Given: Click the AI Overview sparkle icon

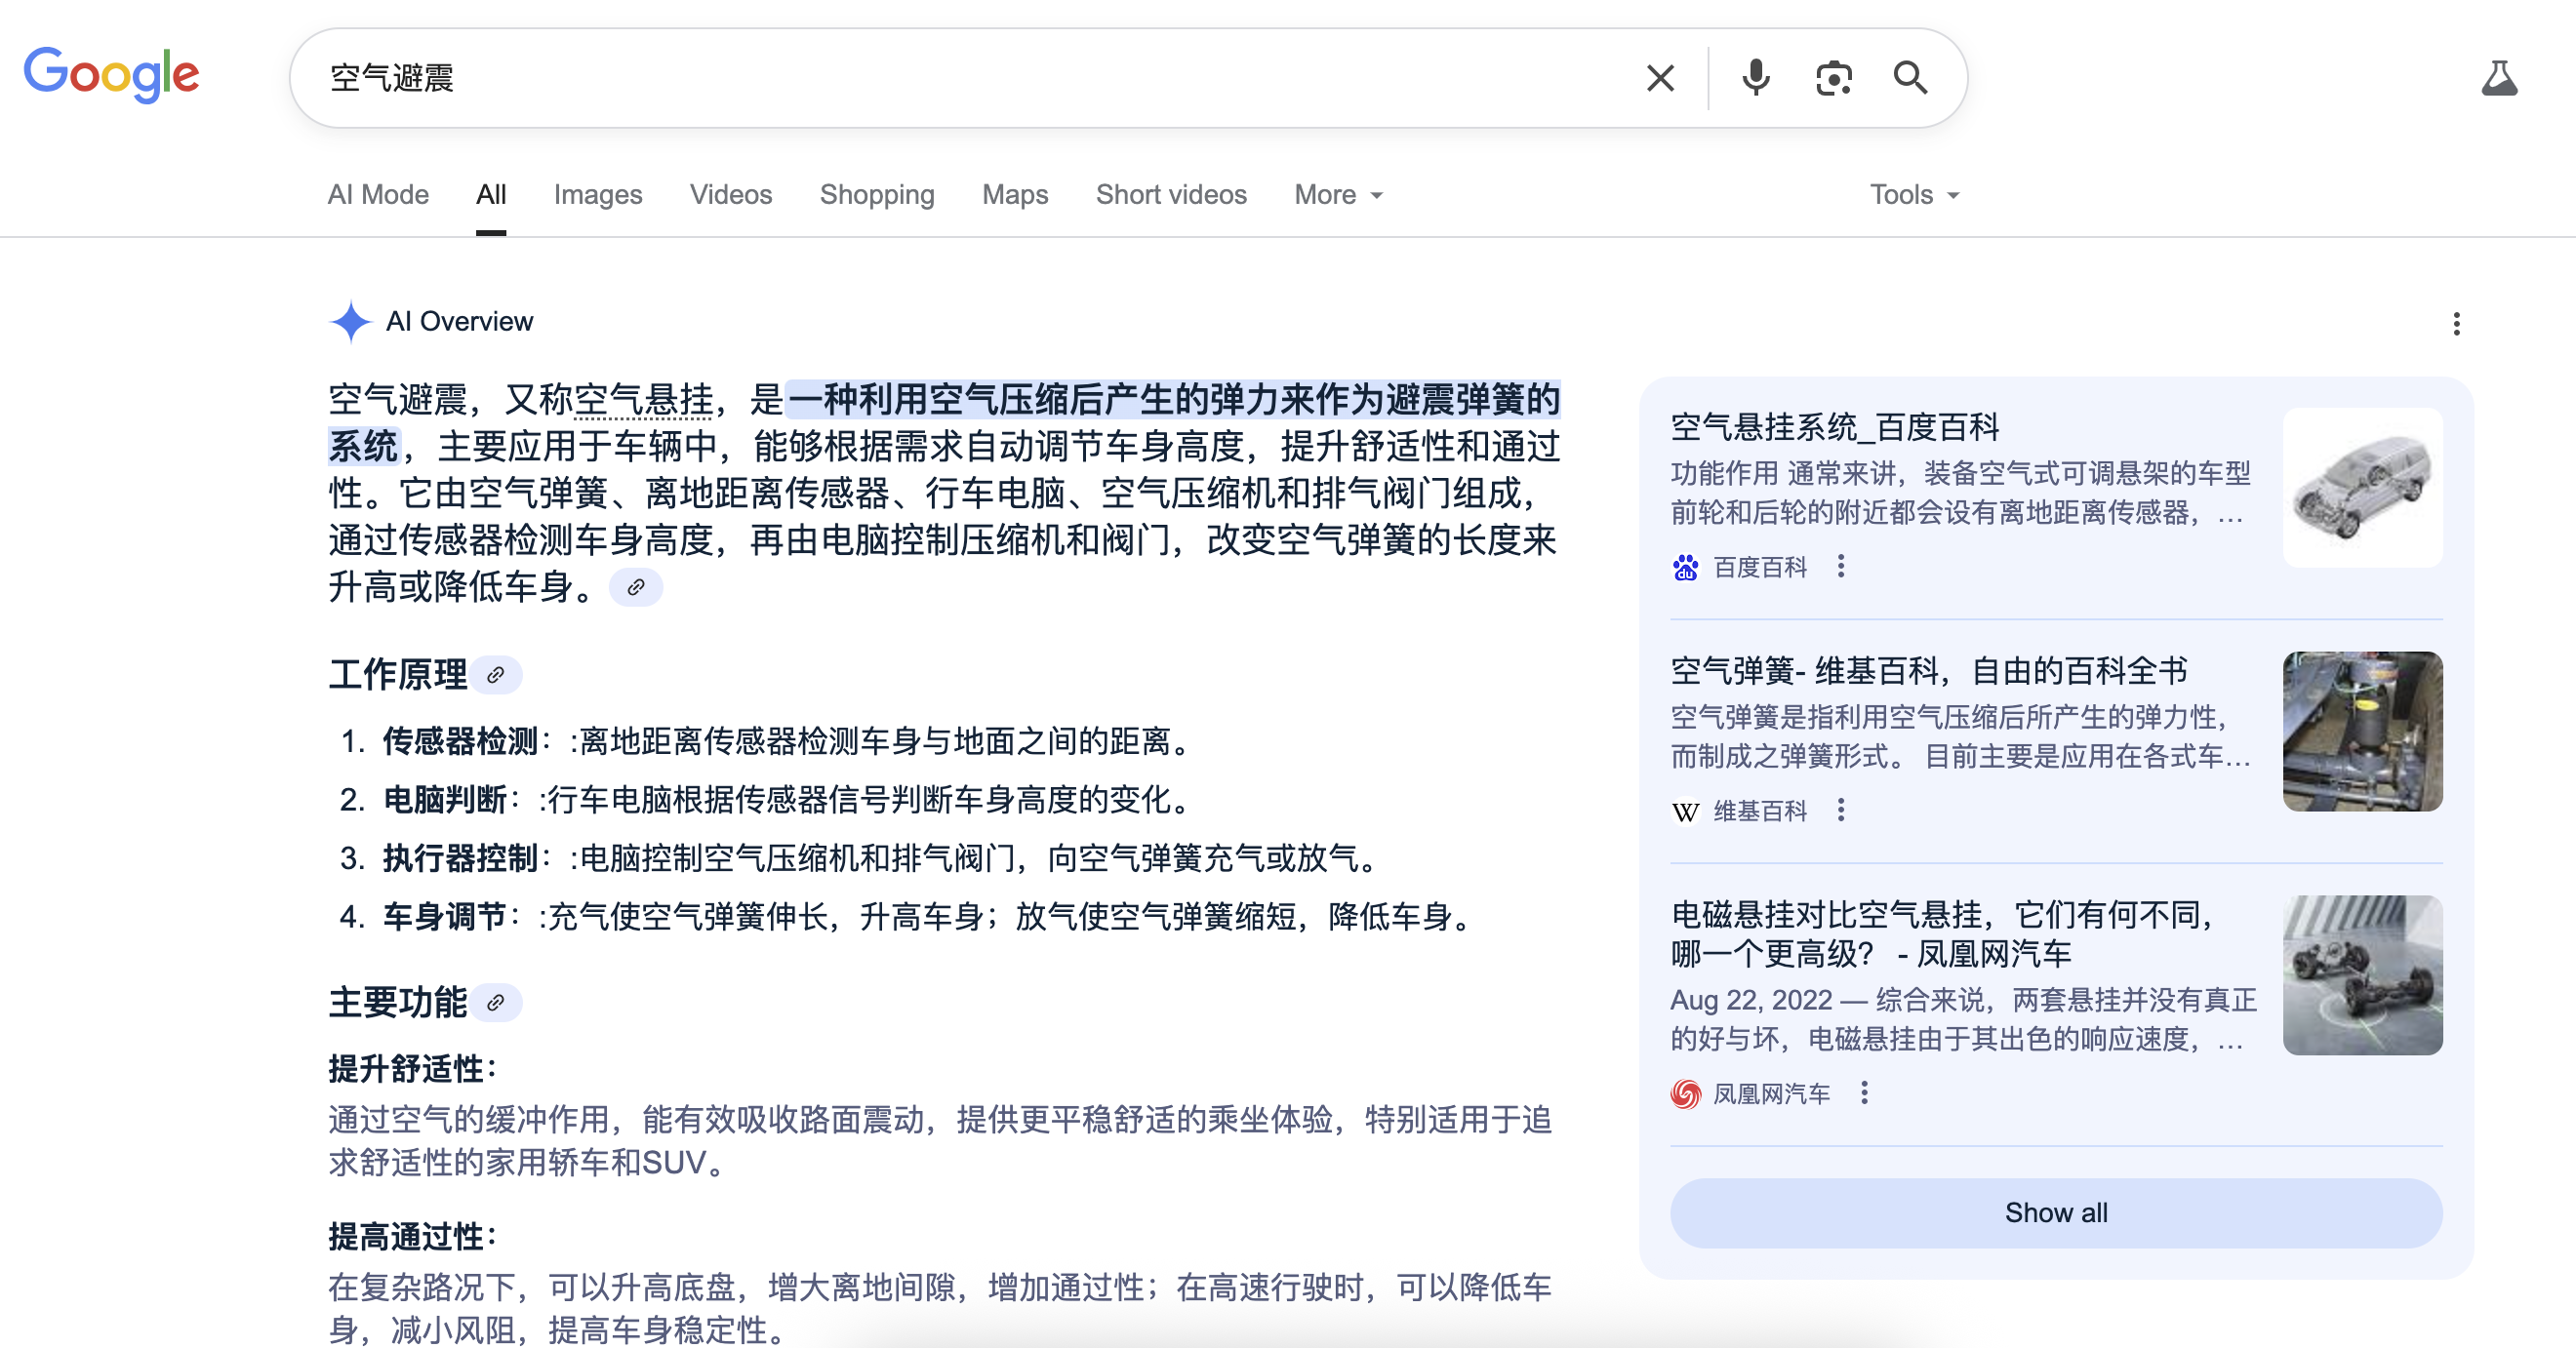Looking at the screenshot, I should click(350, 322).
